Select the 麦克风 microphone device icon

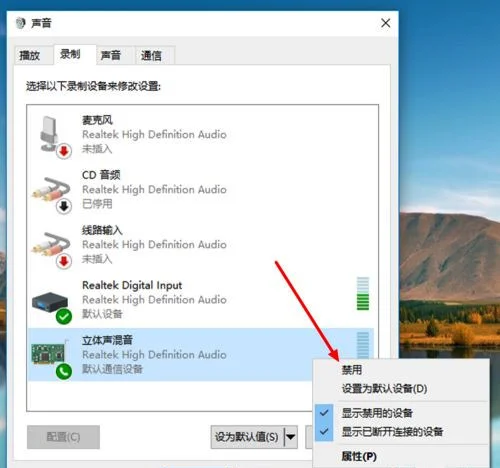pyautogui.click(x=49, y=133)
